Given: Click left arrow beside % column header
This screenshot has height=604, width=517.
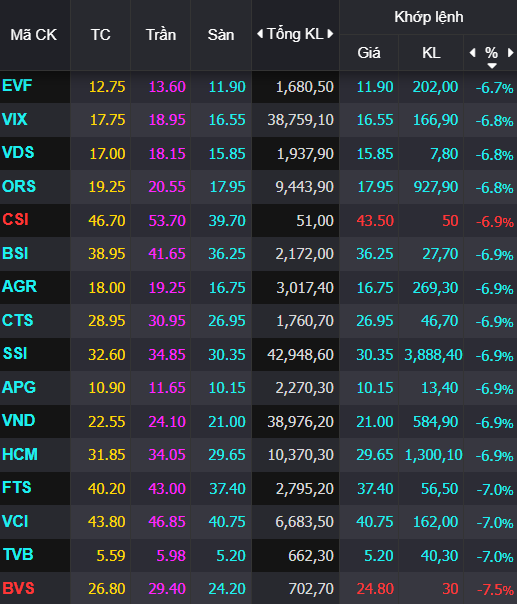Looking at the screenshot, I should [472, 53].
